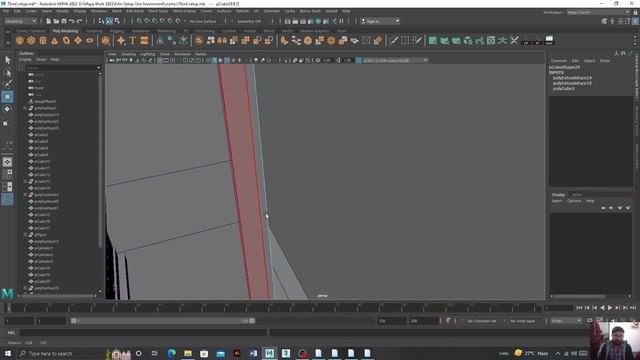The image size is (640, 360).
Task: Pick the Lasso select tool
Action: pos(7,73)
